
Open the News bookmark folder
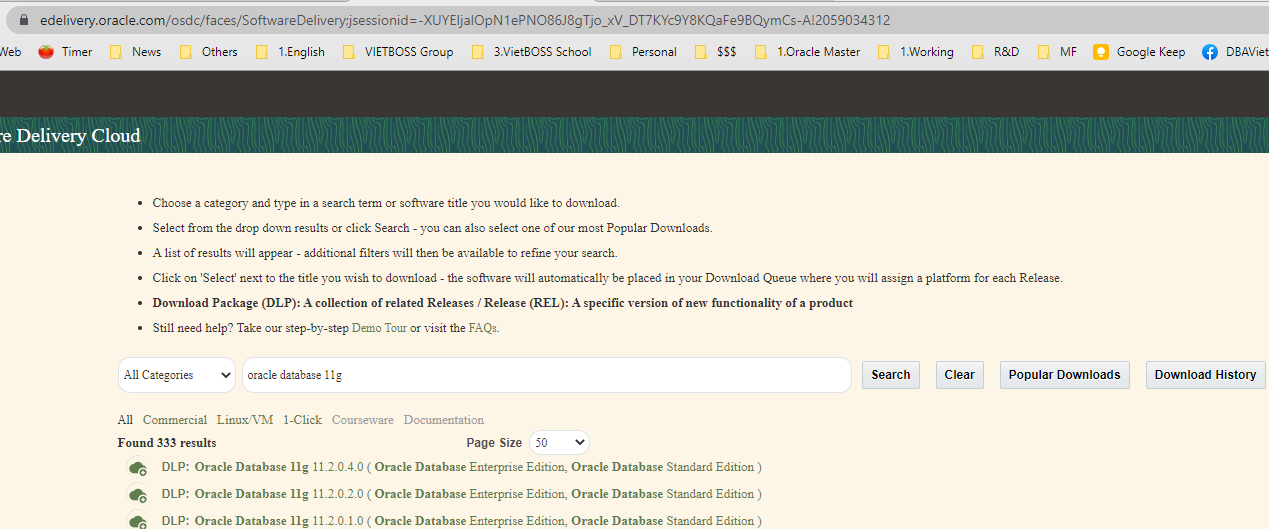(x=135, y=52)
